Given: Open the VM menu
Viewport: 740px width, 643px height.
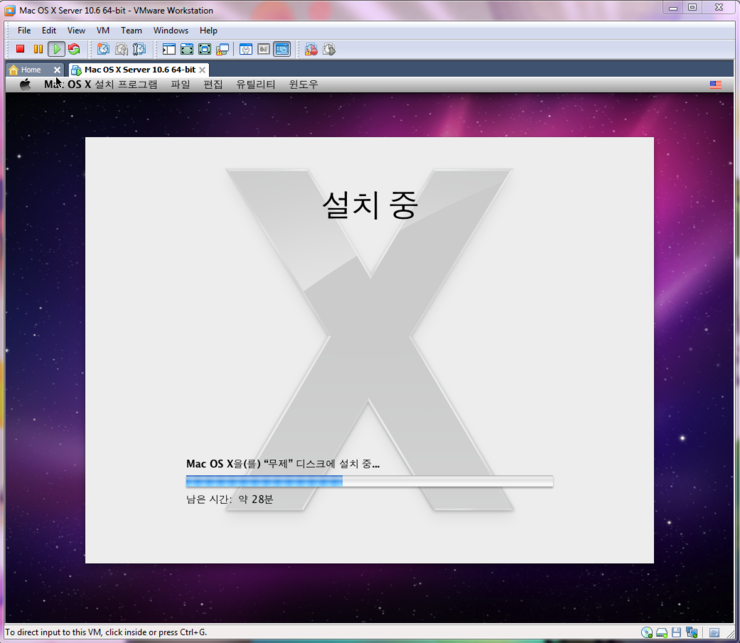Looking at the screenshot, I should pyautogui.click(x=103, y=30).
